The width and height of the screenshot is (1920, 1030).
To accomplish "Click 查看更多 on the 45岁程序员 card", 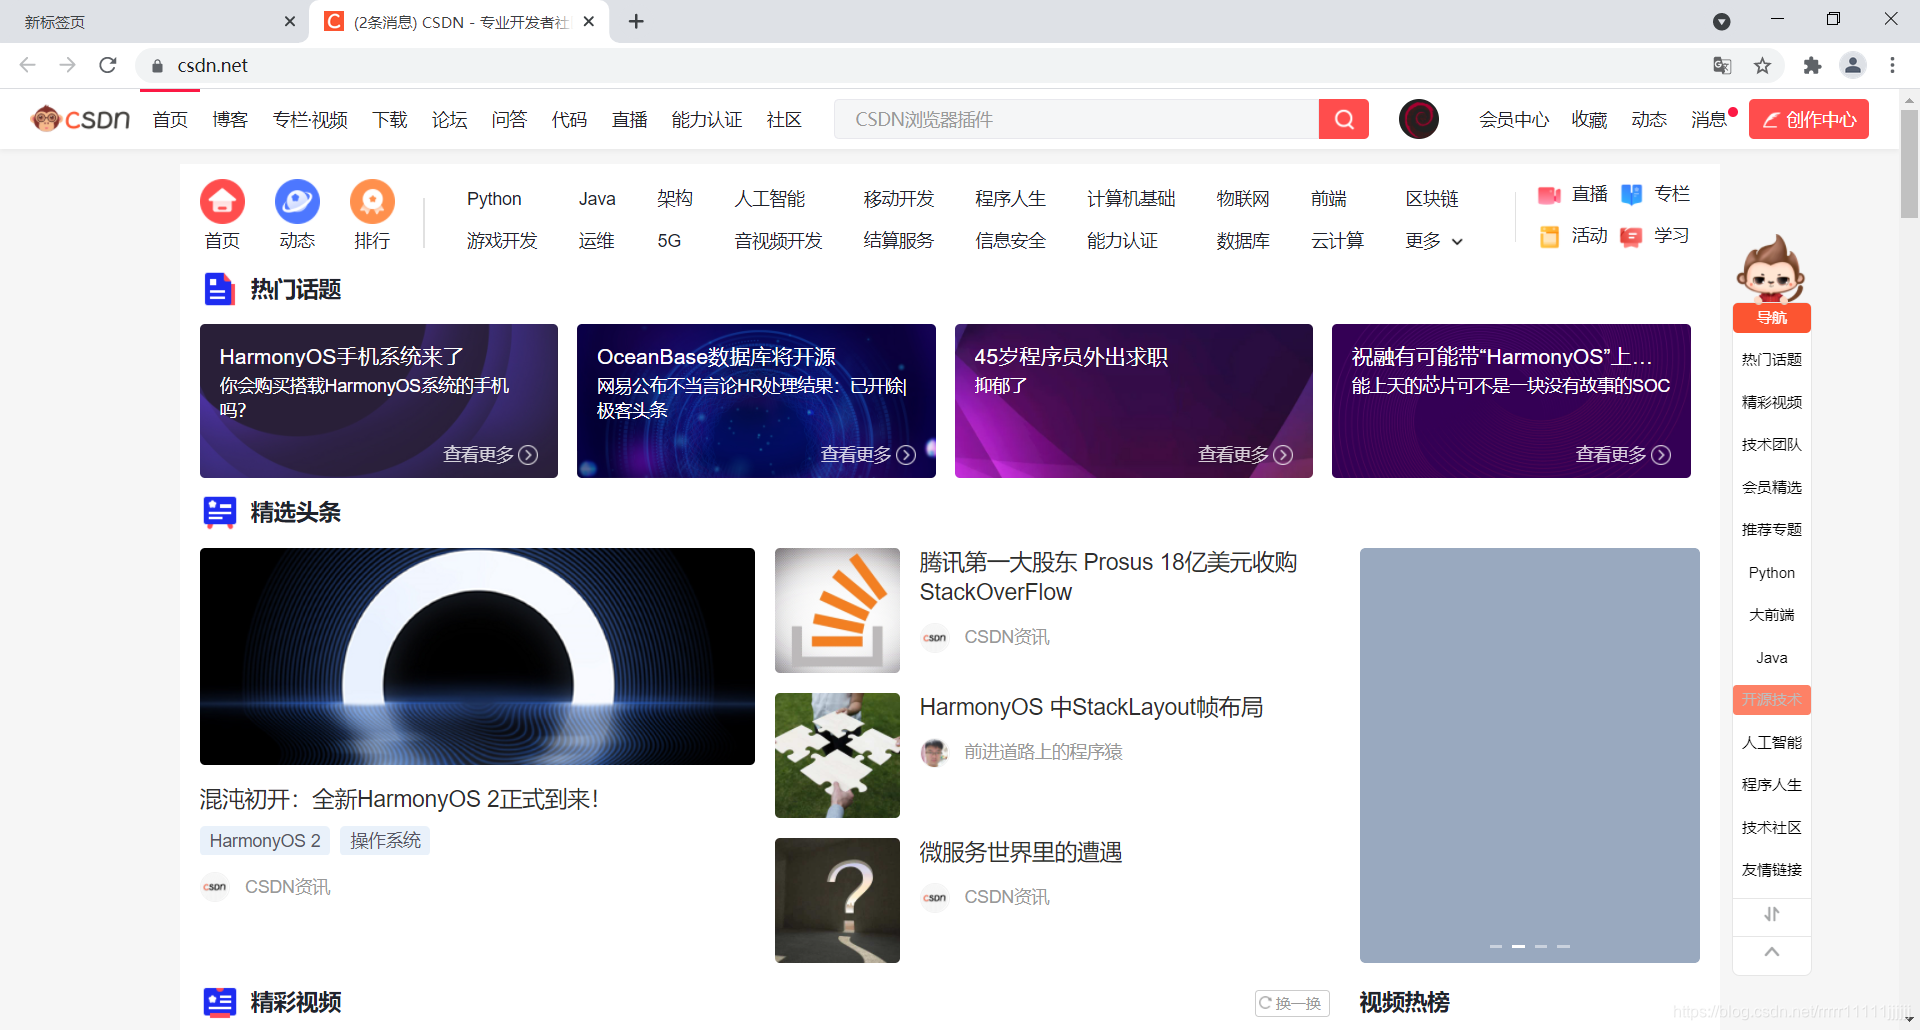I will (1245, 455).
